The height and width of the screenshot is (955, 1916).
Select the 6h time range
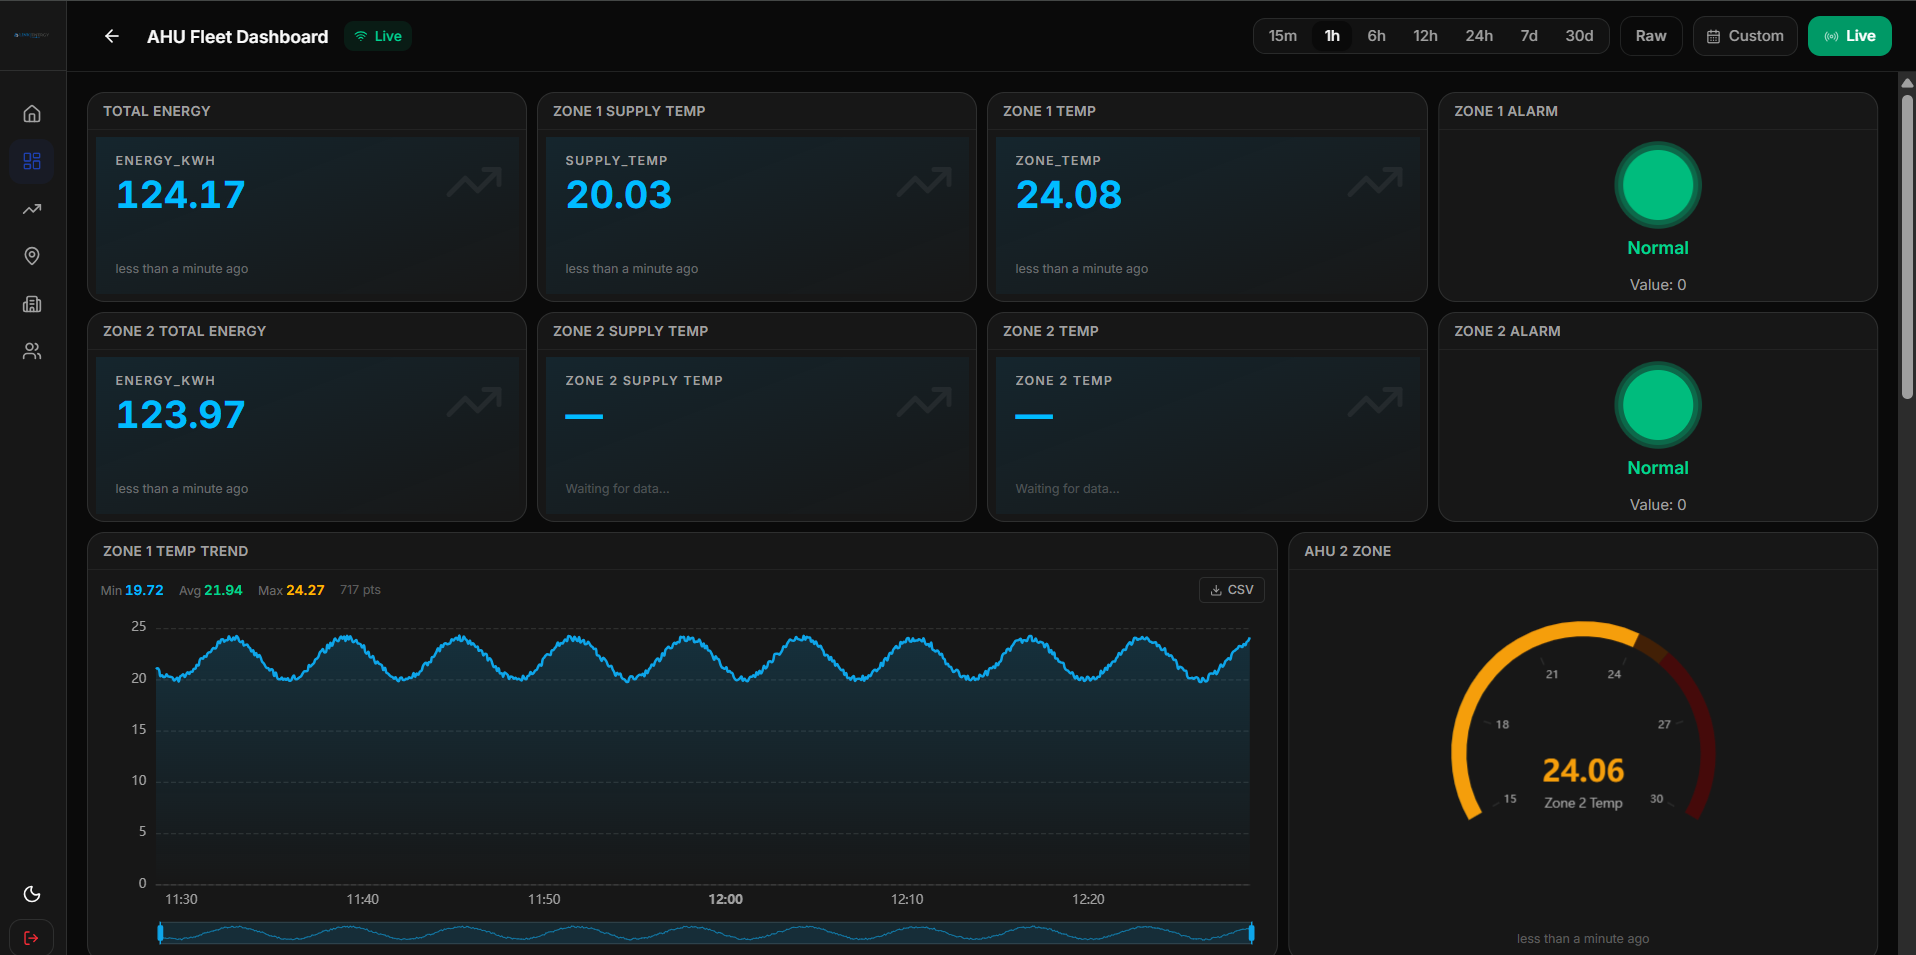point(1377,36)
